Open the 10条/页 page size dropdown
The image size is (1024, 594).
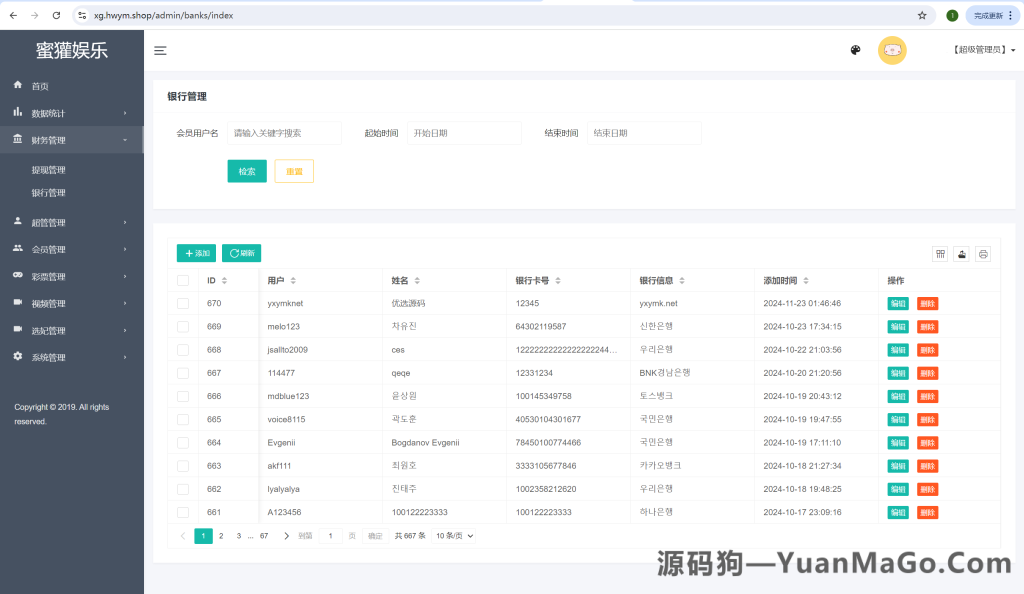click(x=453, y=535)
